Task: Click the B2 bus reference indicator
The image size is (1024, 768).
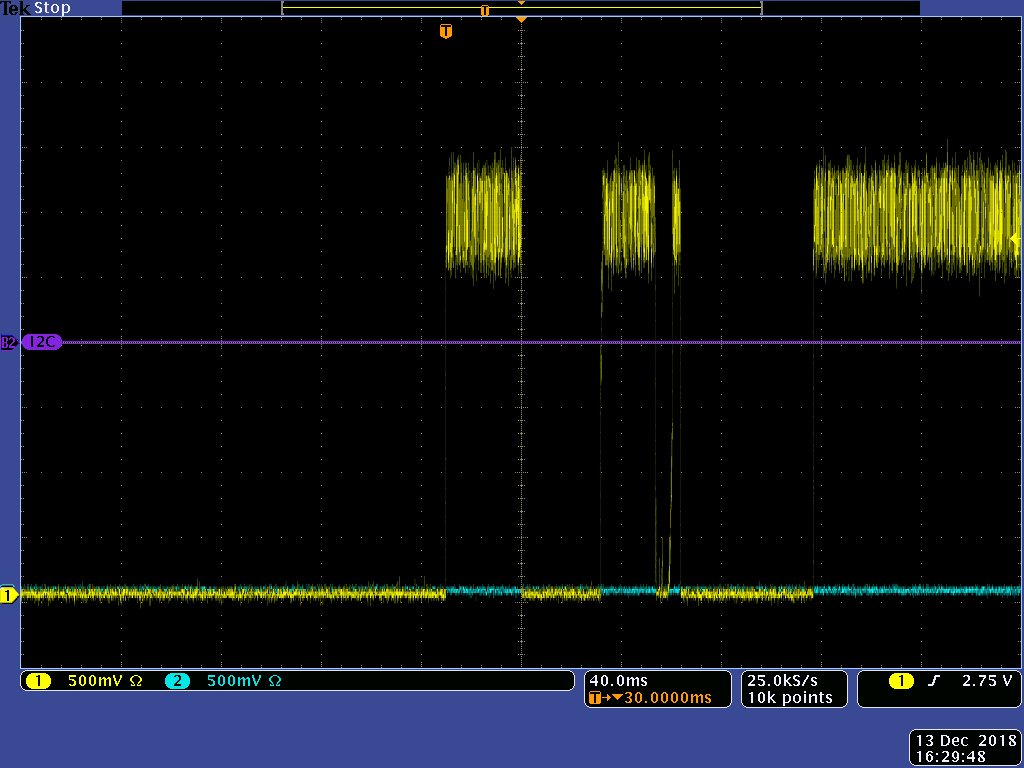Action: coord(9,342)
